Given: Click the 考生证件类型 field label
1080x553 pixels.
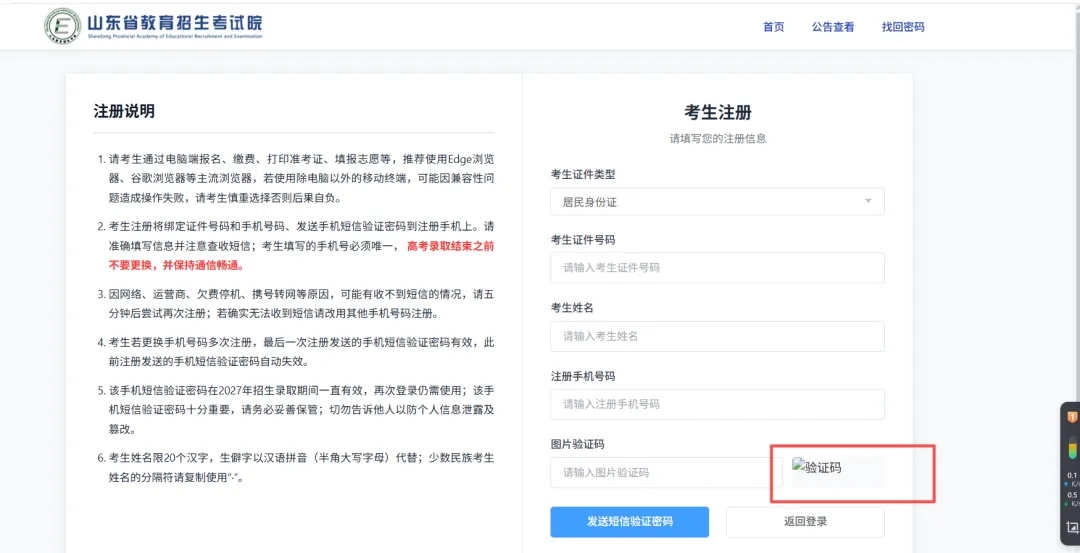Looking at the screenshot, I should pyautogui.click(x=583, y=174).
